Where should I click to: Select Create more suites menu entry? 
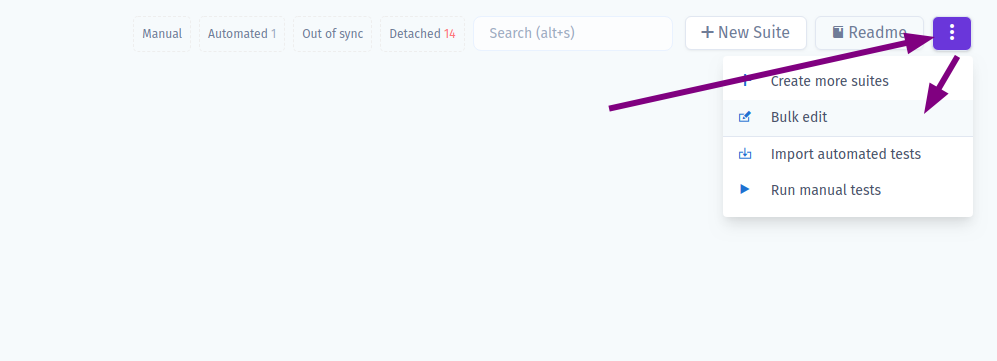tap(848, 81)
